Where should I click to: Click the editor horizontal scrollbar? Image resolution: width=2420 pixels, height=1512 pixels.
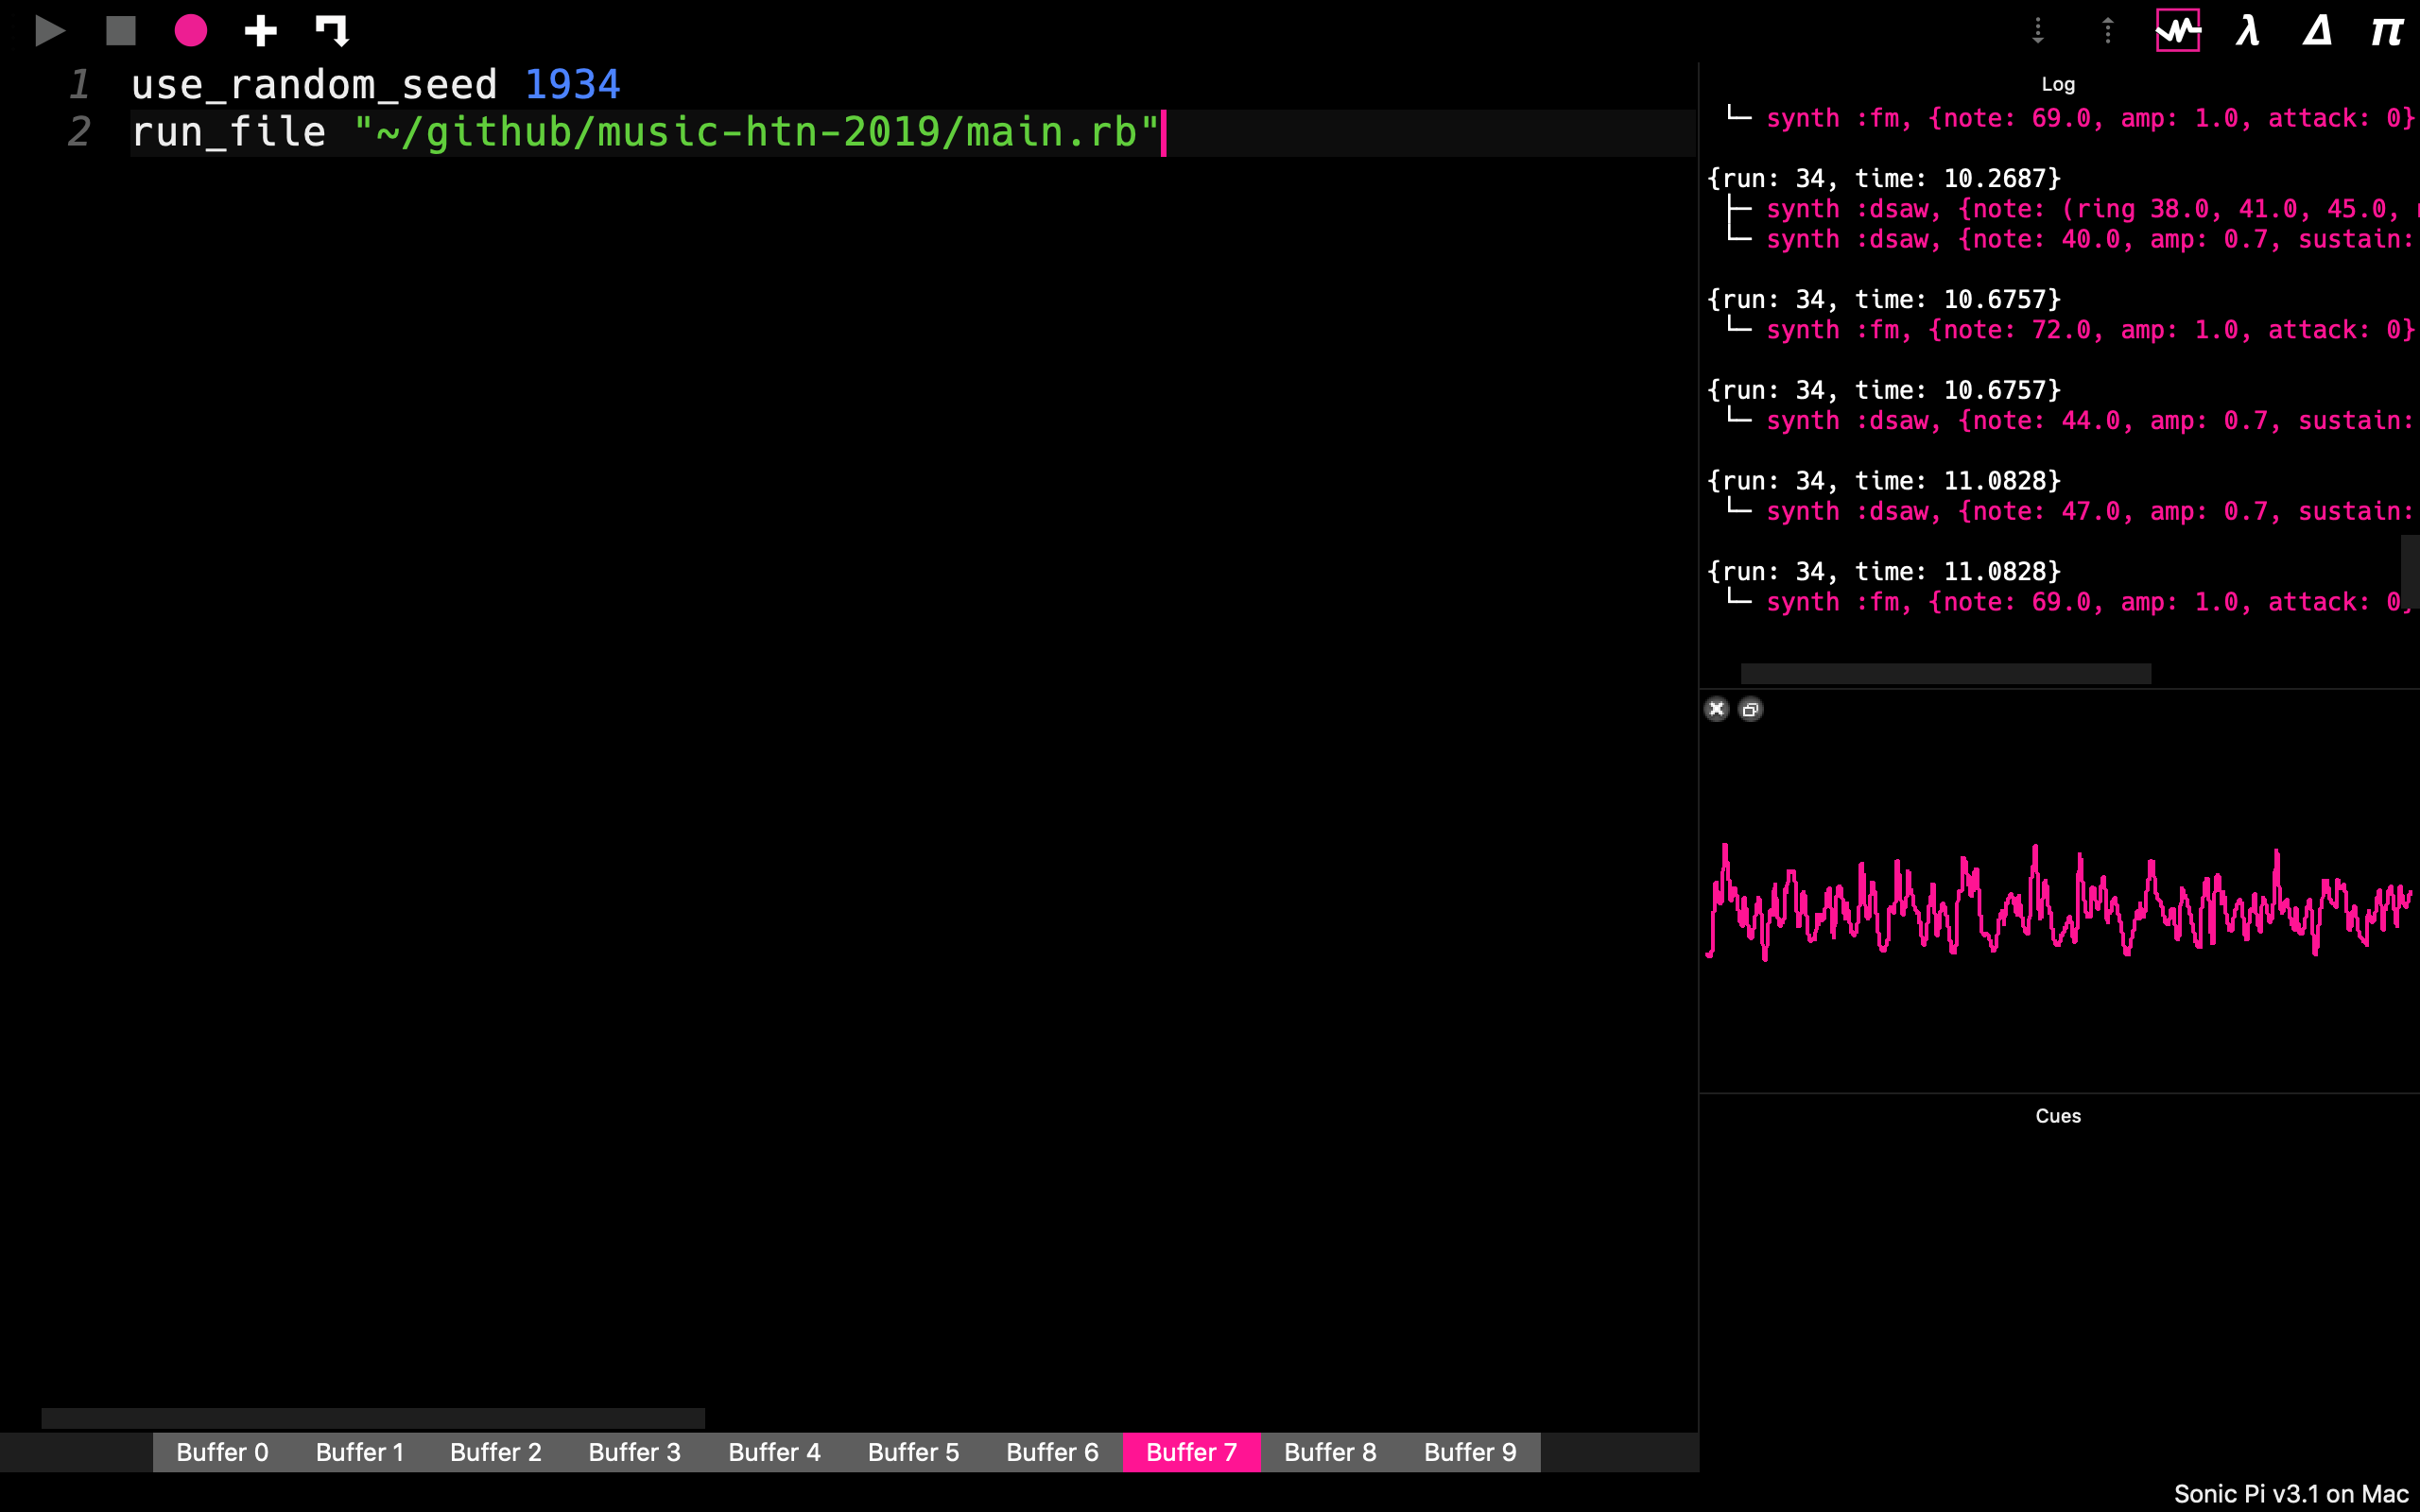[372, 1418]
